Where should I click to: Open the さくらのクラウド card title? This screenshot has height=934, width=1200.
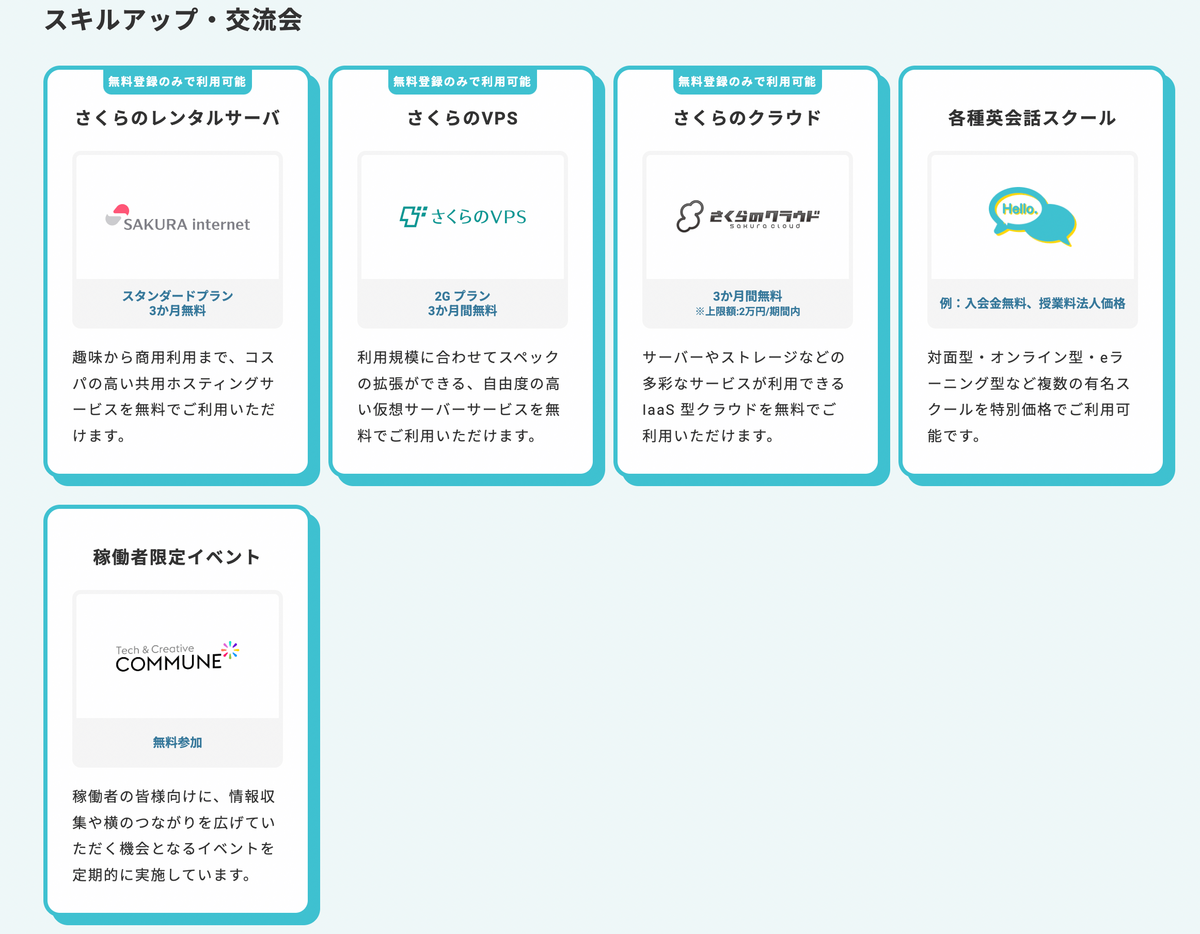tap(747, 118)
